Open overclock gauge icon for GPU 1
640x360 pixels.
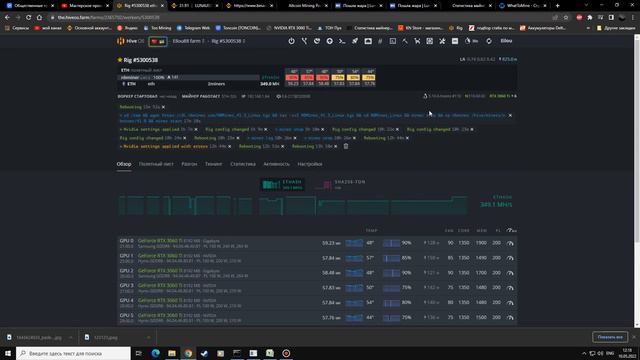coord(510,258)
